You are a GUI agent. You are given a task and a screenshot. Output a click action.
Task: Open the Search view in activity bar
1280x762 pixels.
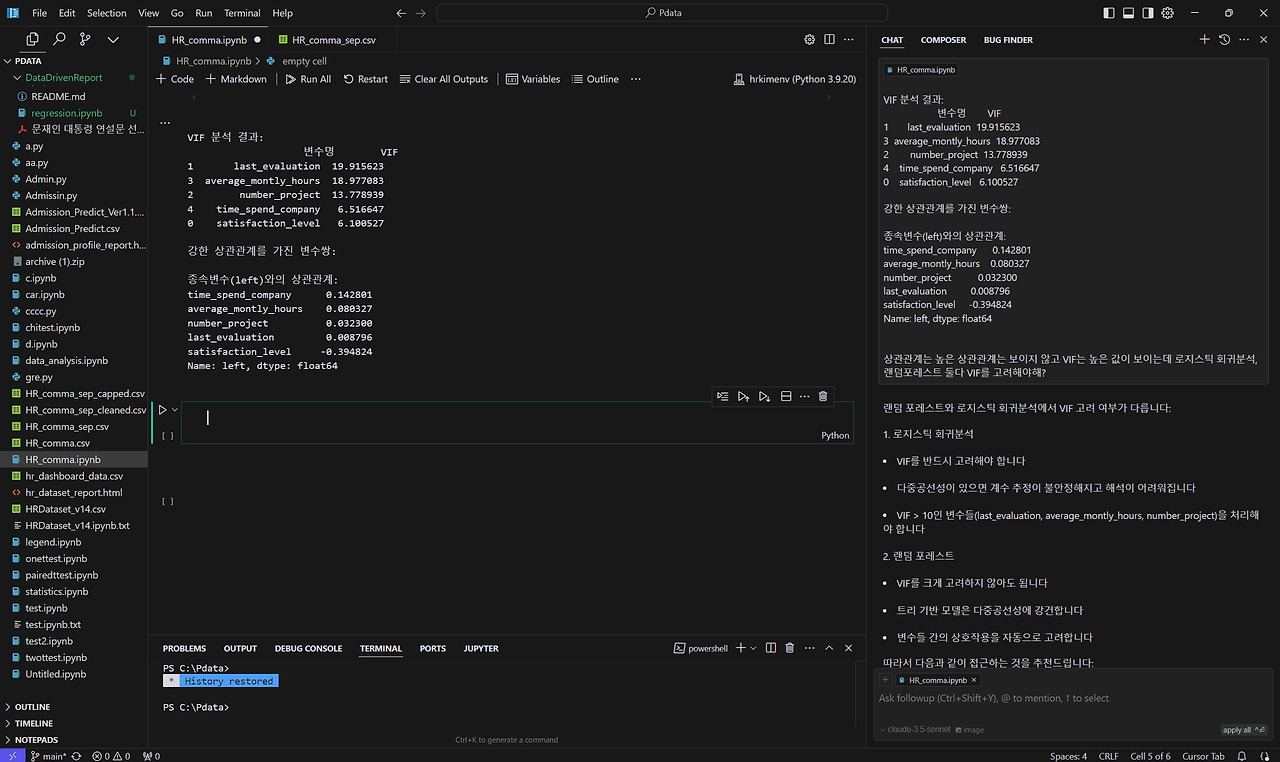[59, 39]
